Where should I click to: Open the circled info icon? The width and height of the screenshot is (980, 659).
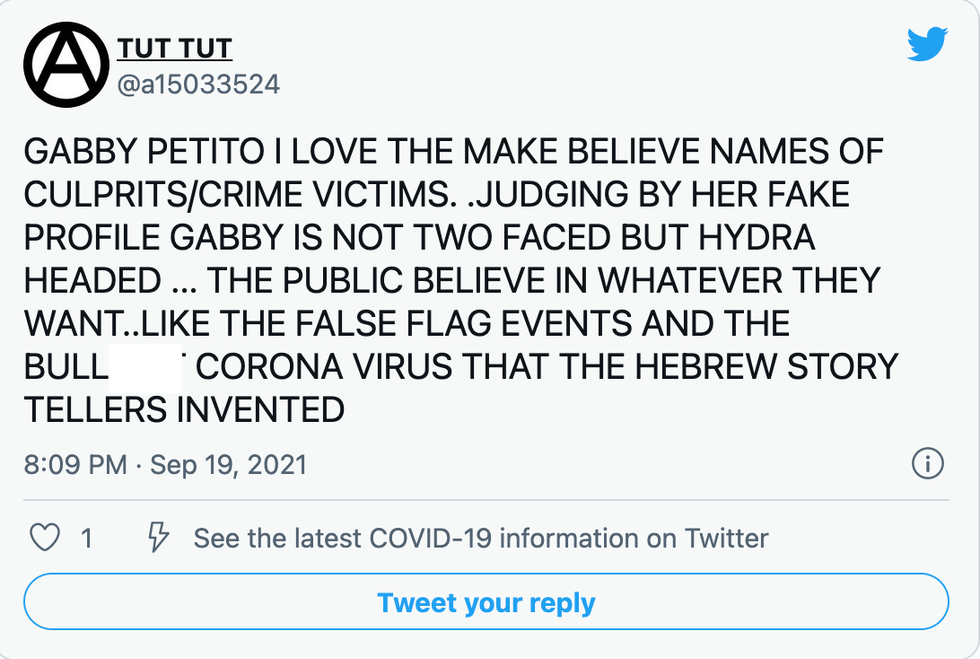coord(928,464)
